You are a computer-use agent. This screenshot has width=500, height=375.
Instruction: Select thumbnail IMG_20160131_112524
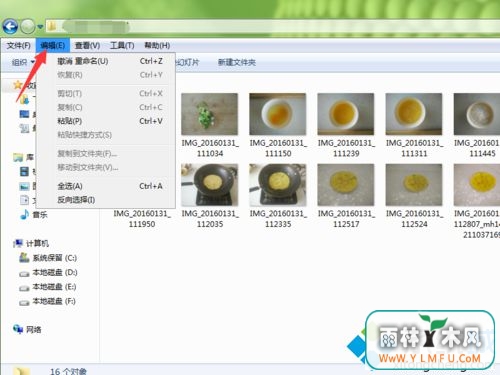(x=414, y=185)
